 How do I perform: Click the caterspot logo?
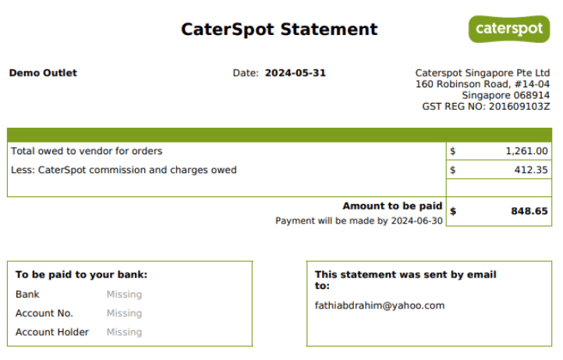[x=509, y=29]
